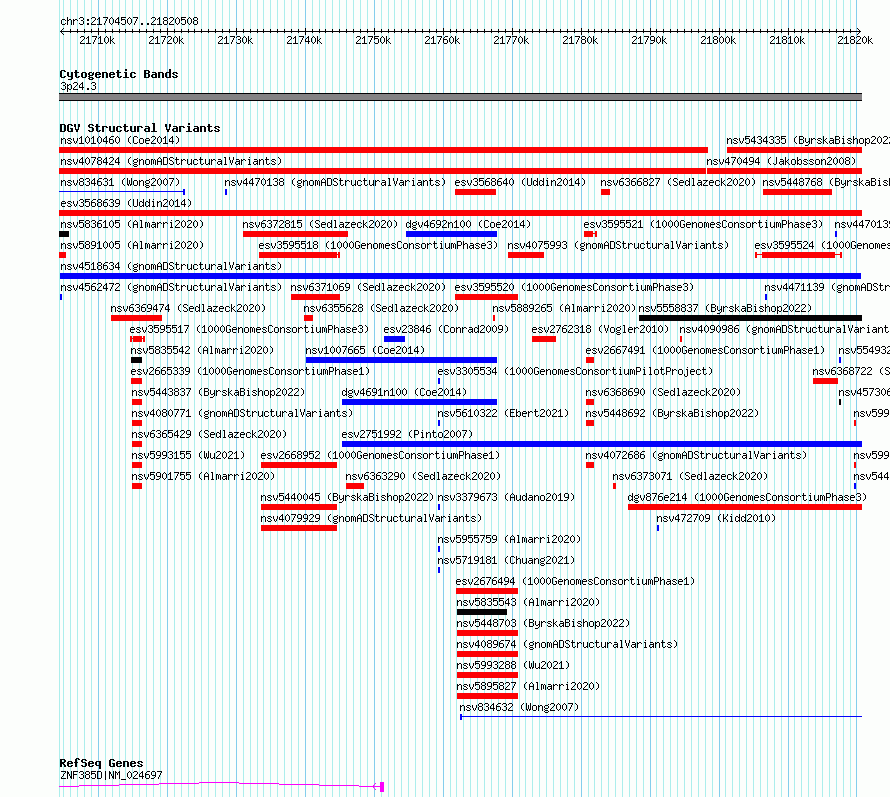Click nsv6369474 (Sedlazeck2020) label
890x797 pixels.
point(188,308)
